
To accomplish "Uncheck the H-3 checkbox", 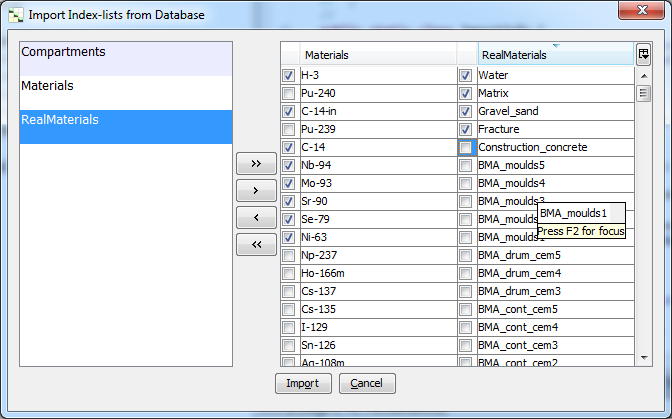I will (288, 76).
